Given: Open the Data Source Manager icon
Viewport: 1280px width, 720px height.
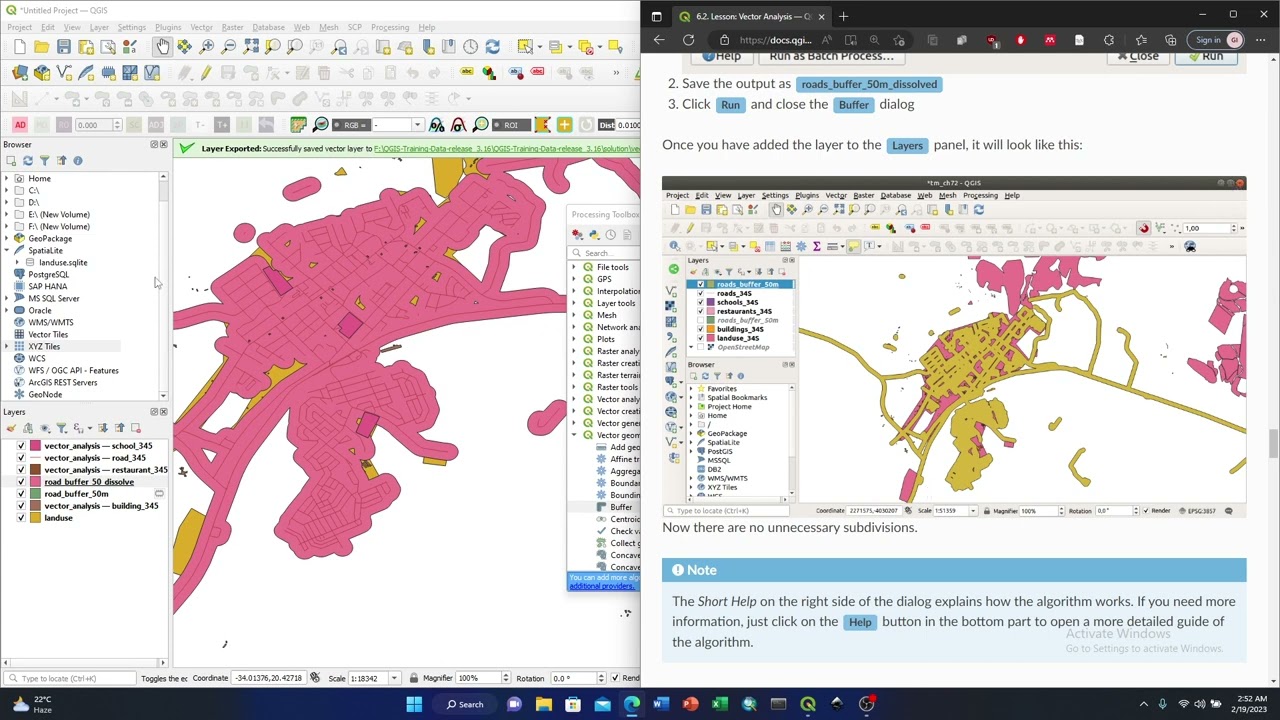Looking at the screenshot, I should (x=20, y=73).
